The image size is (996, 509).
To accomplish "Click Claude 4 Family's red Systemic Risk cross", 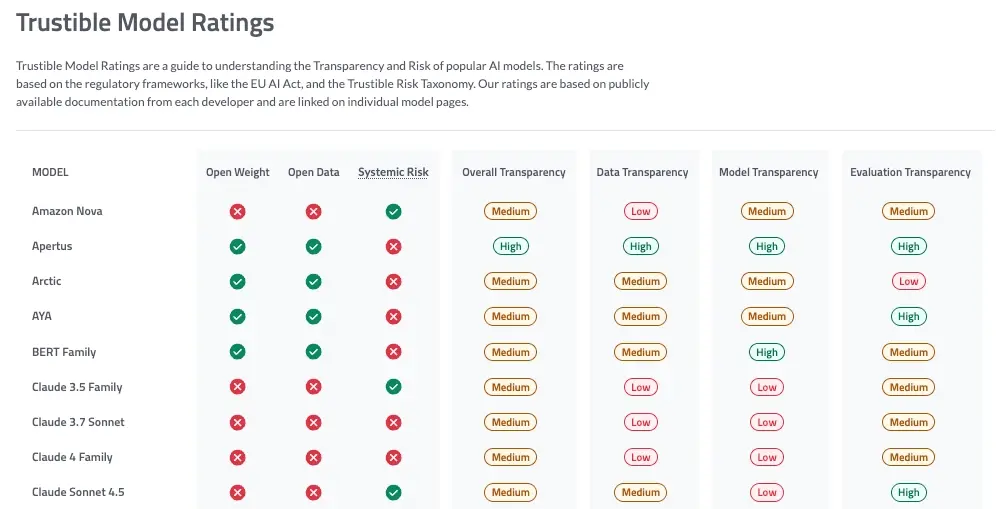I will [393, 458].
